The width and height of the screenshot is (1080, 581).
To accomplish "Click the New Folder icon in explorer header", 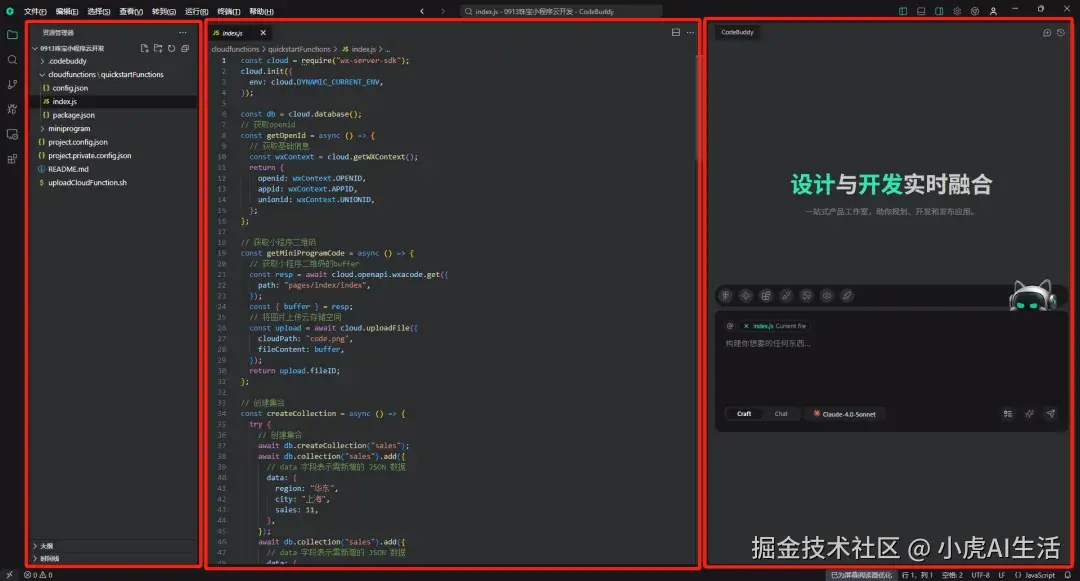I will (x=158, y=48).
